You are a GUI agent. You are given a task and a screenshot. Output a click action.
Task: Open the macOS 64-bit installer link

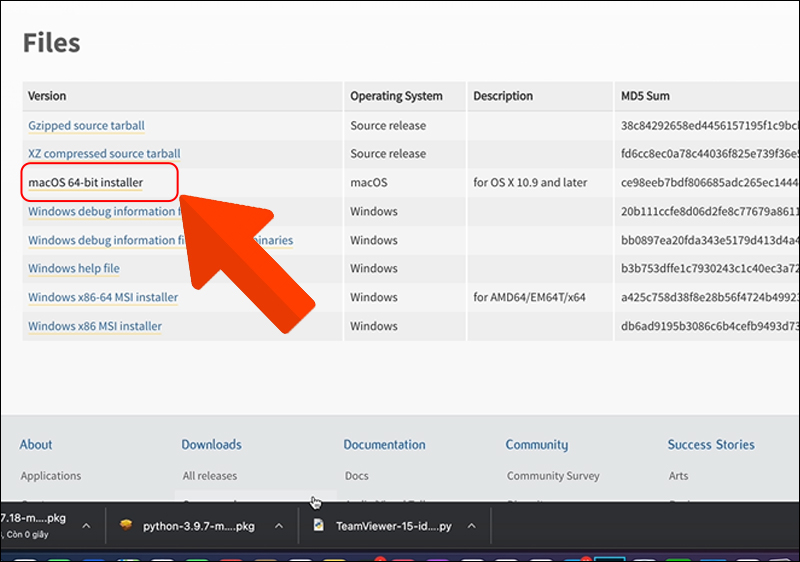click(x=86, y=183)
